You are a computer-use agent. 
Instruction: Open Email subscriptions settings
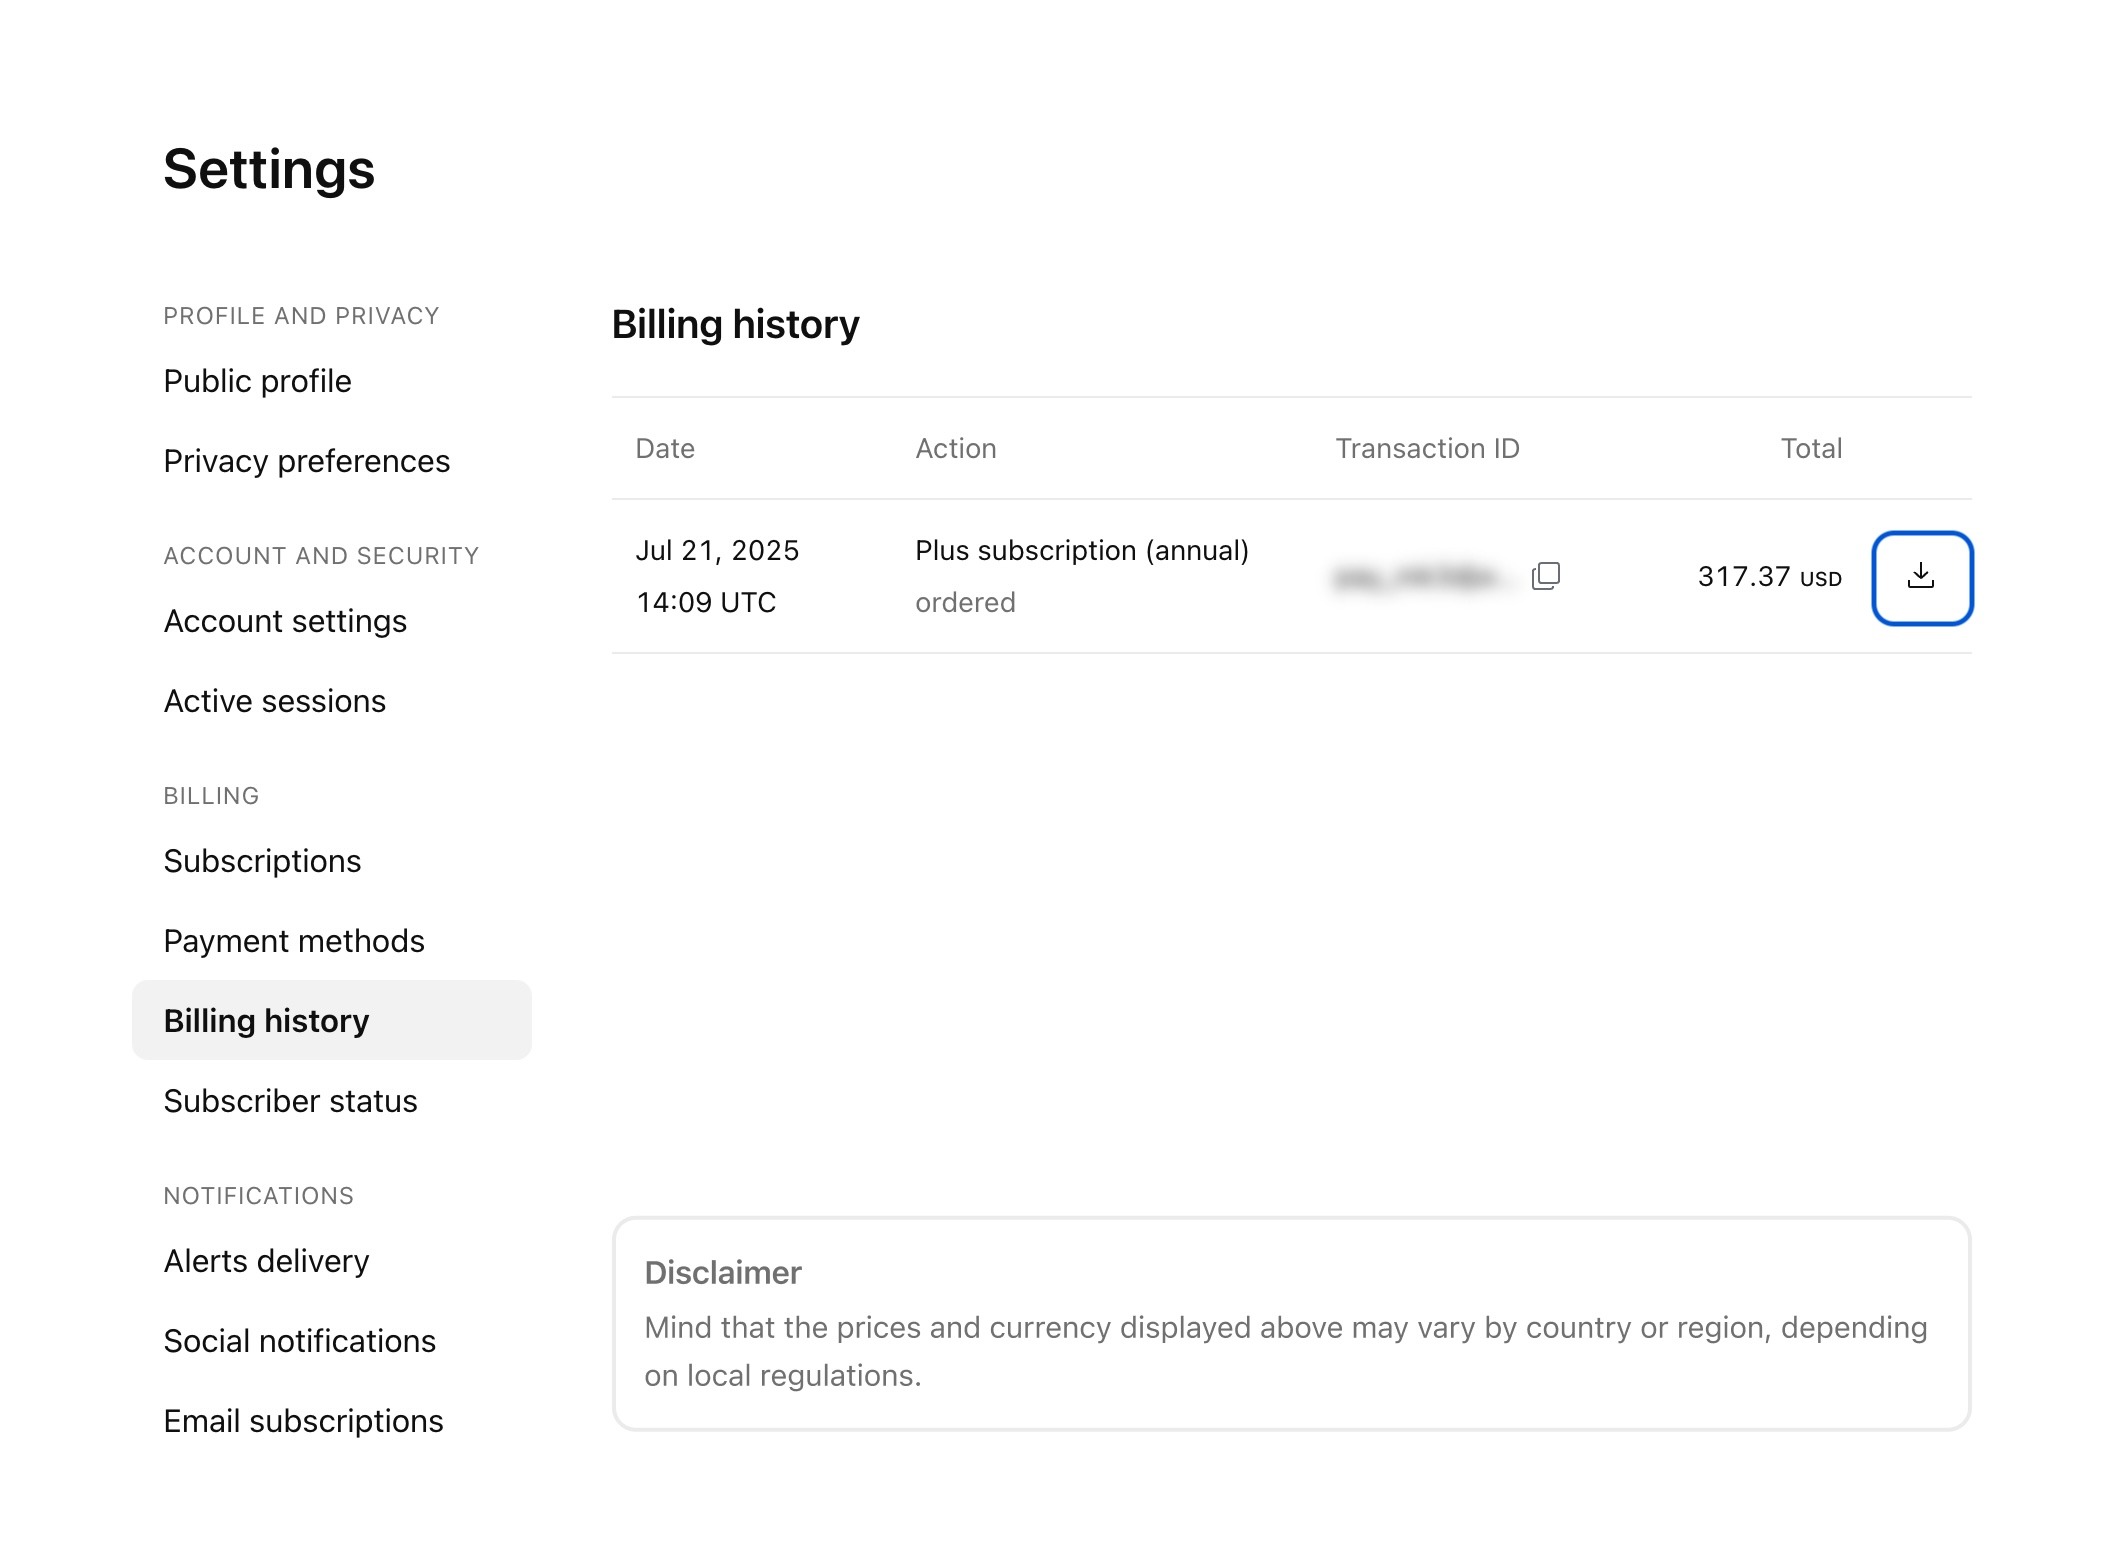[303, 1421]
